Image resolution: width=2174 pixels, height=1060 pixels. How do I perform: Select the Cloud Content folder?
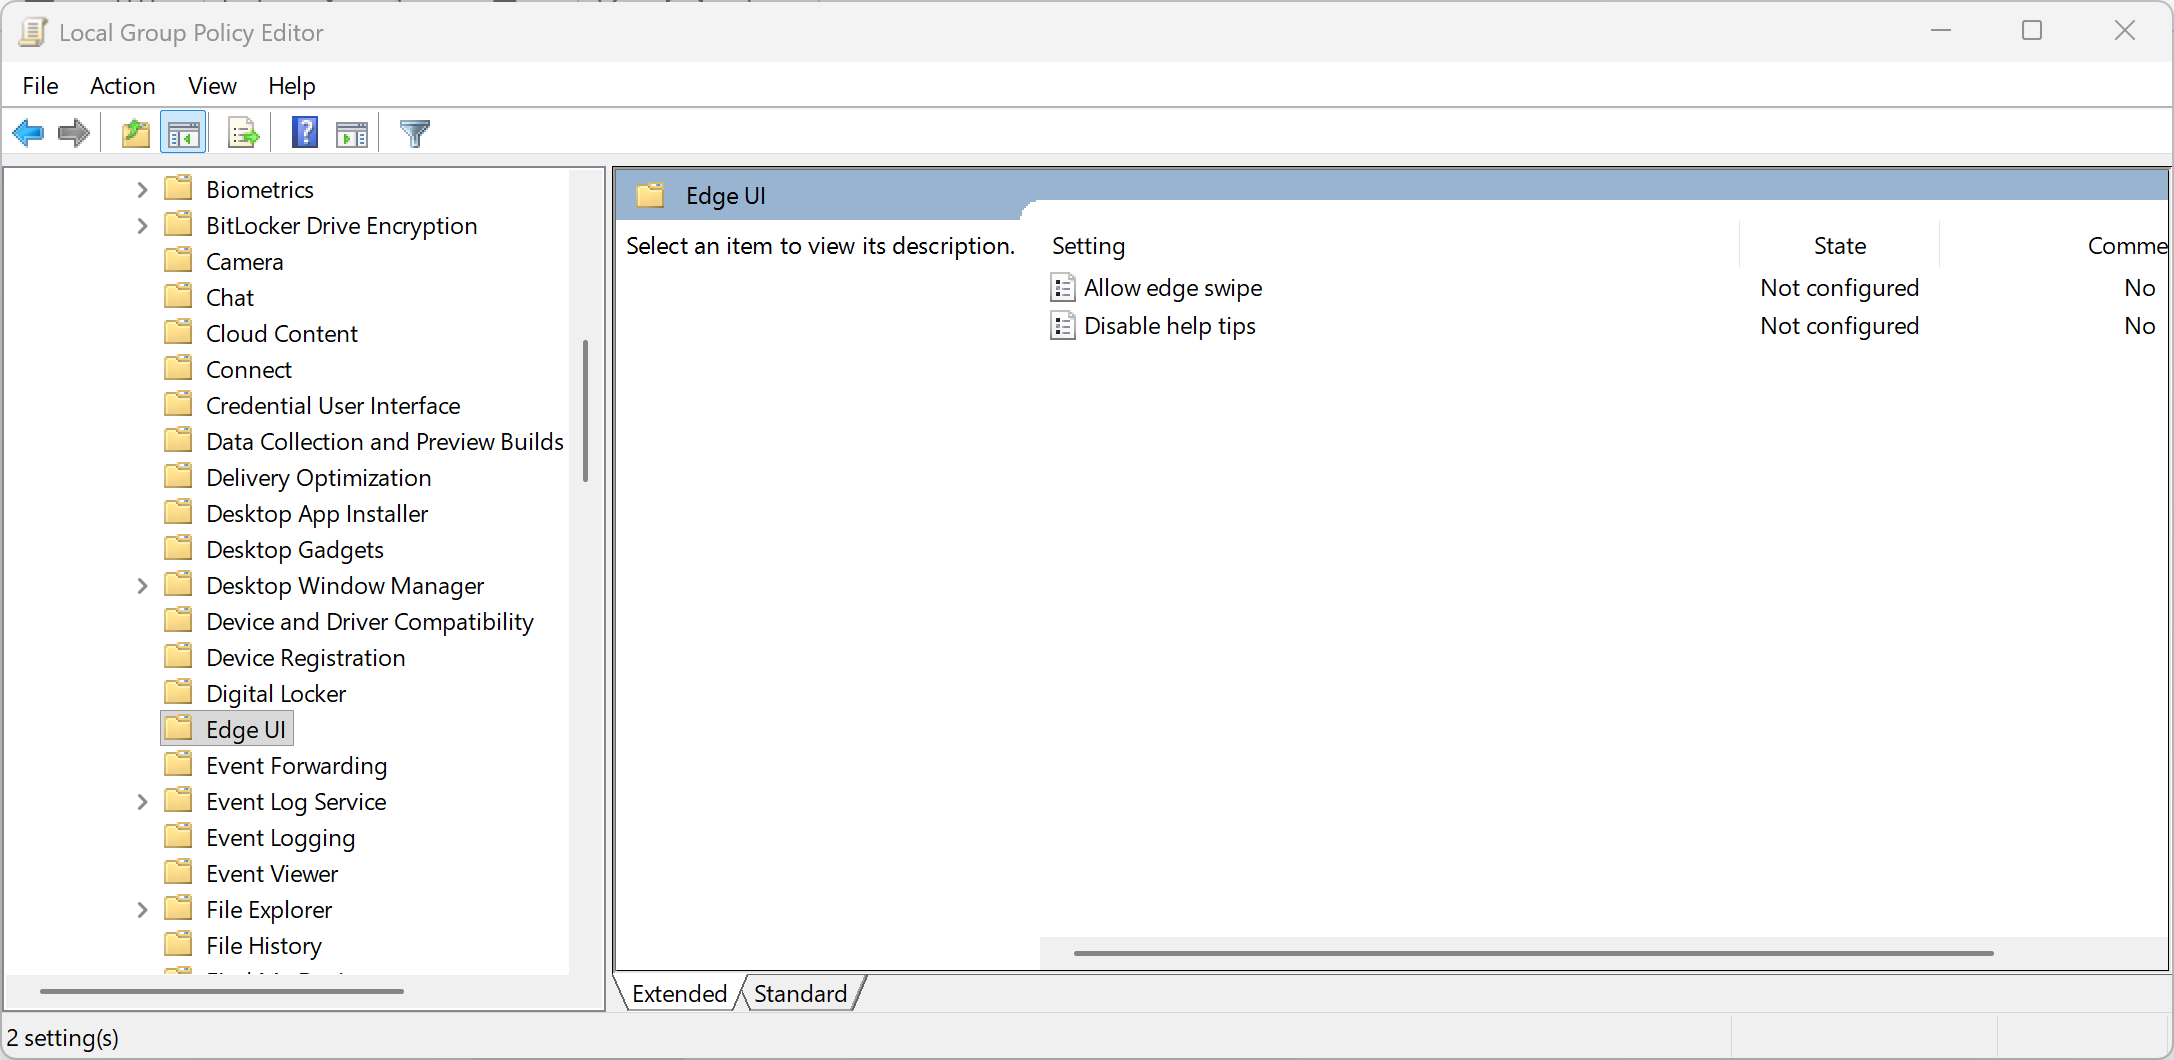click(281, 334)
